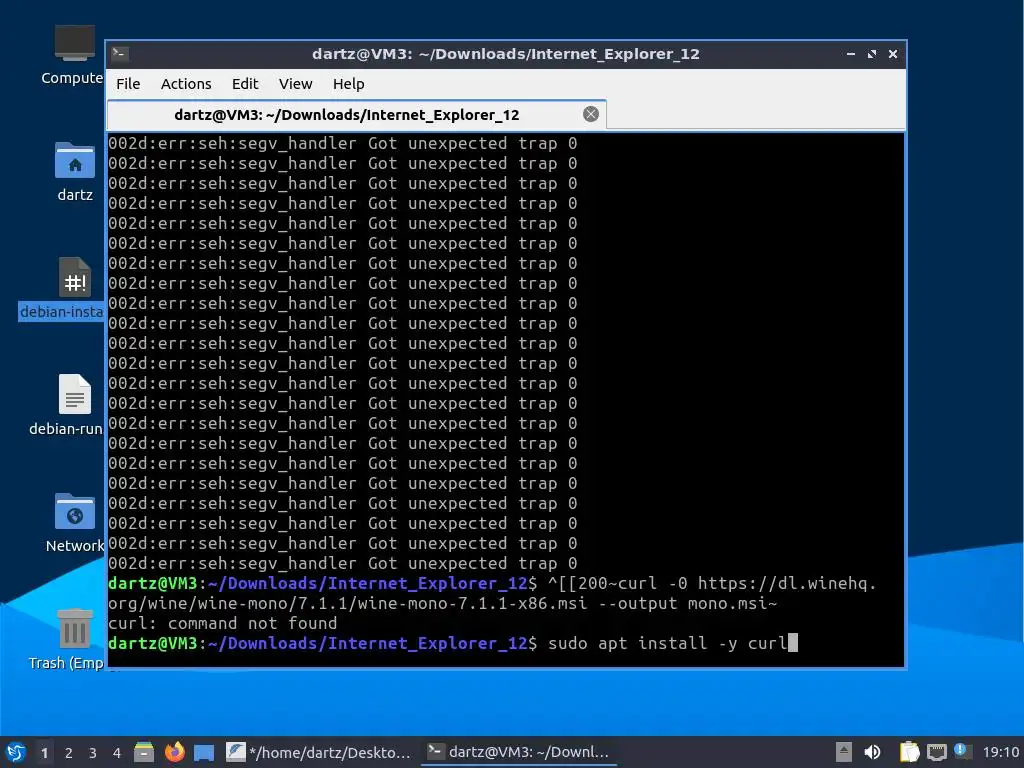Image resolution: width=1024 pixels, height=768 pixels.
Task: Switch to the dartz@VM3 terminal task
Action: click(x=519, y=752)
